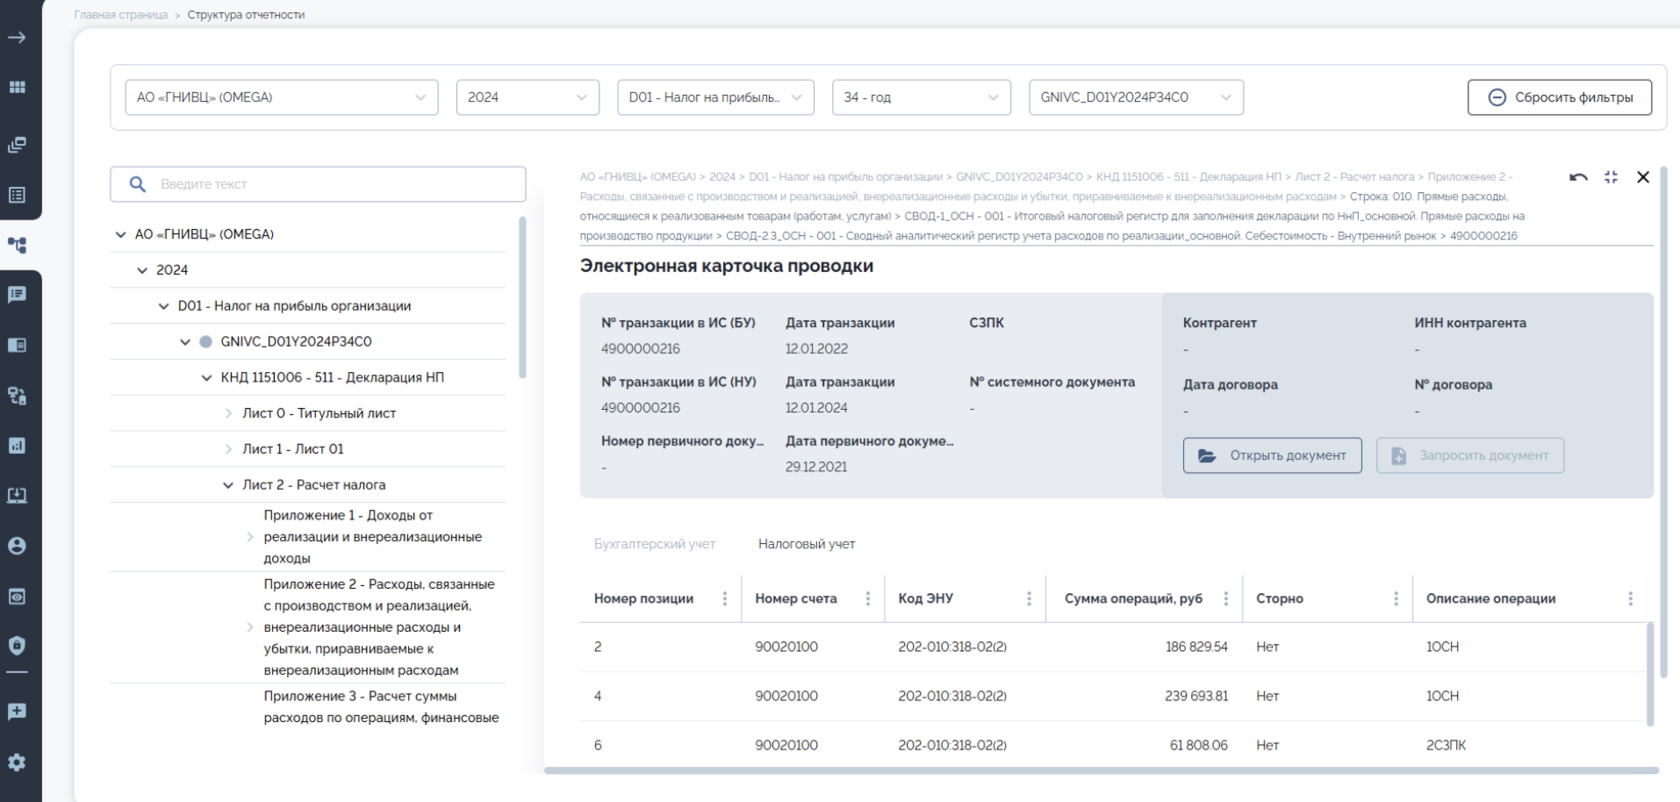Collapse the АО «ГНИВЦ» (OMEGA) tree node

coord(121,235)
